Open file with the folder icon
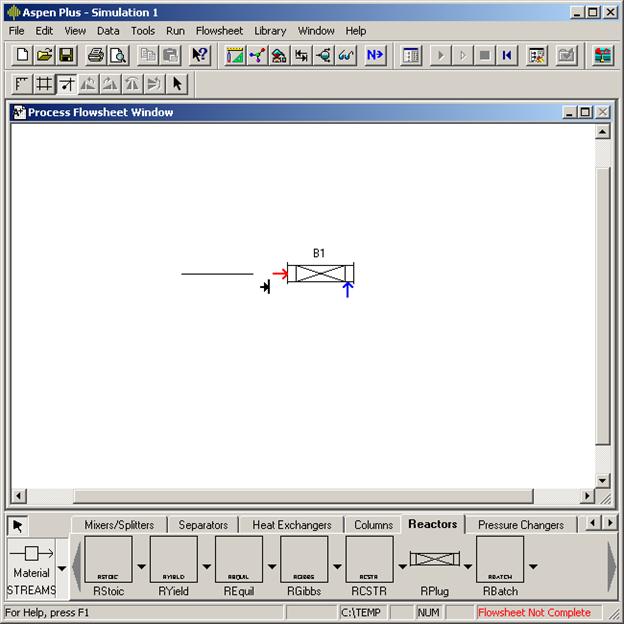The image size is (624, 624). pyautogui.click(x=44, y=55)
